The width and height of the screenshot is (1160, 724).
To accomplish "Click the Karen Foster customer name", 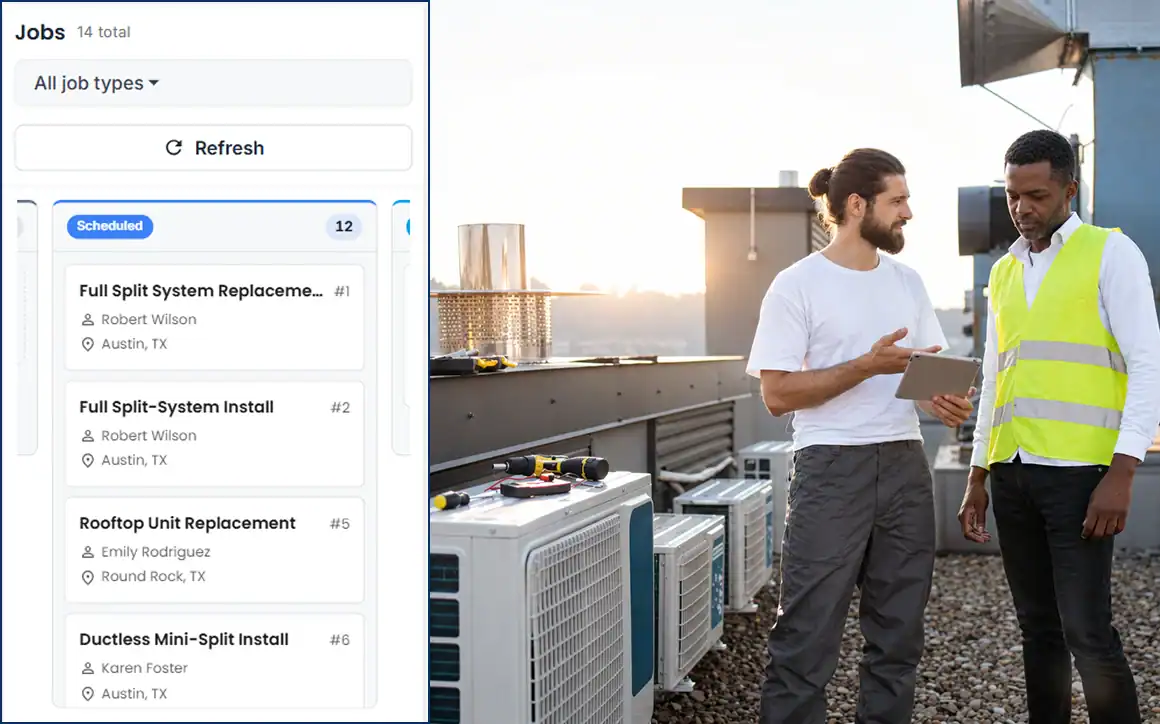I will (144, 668).
